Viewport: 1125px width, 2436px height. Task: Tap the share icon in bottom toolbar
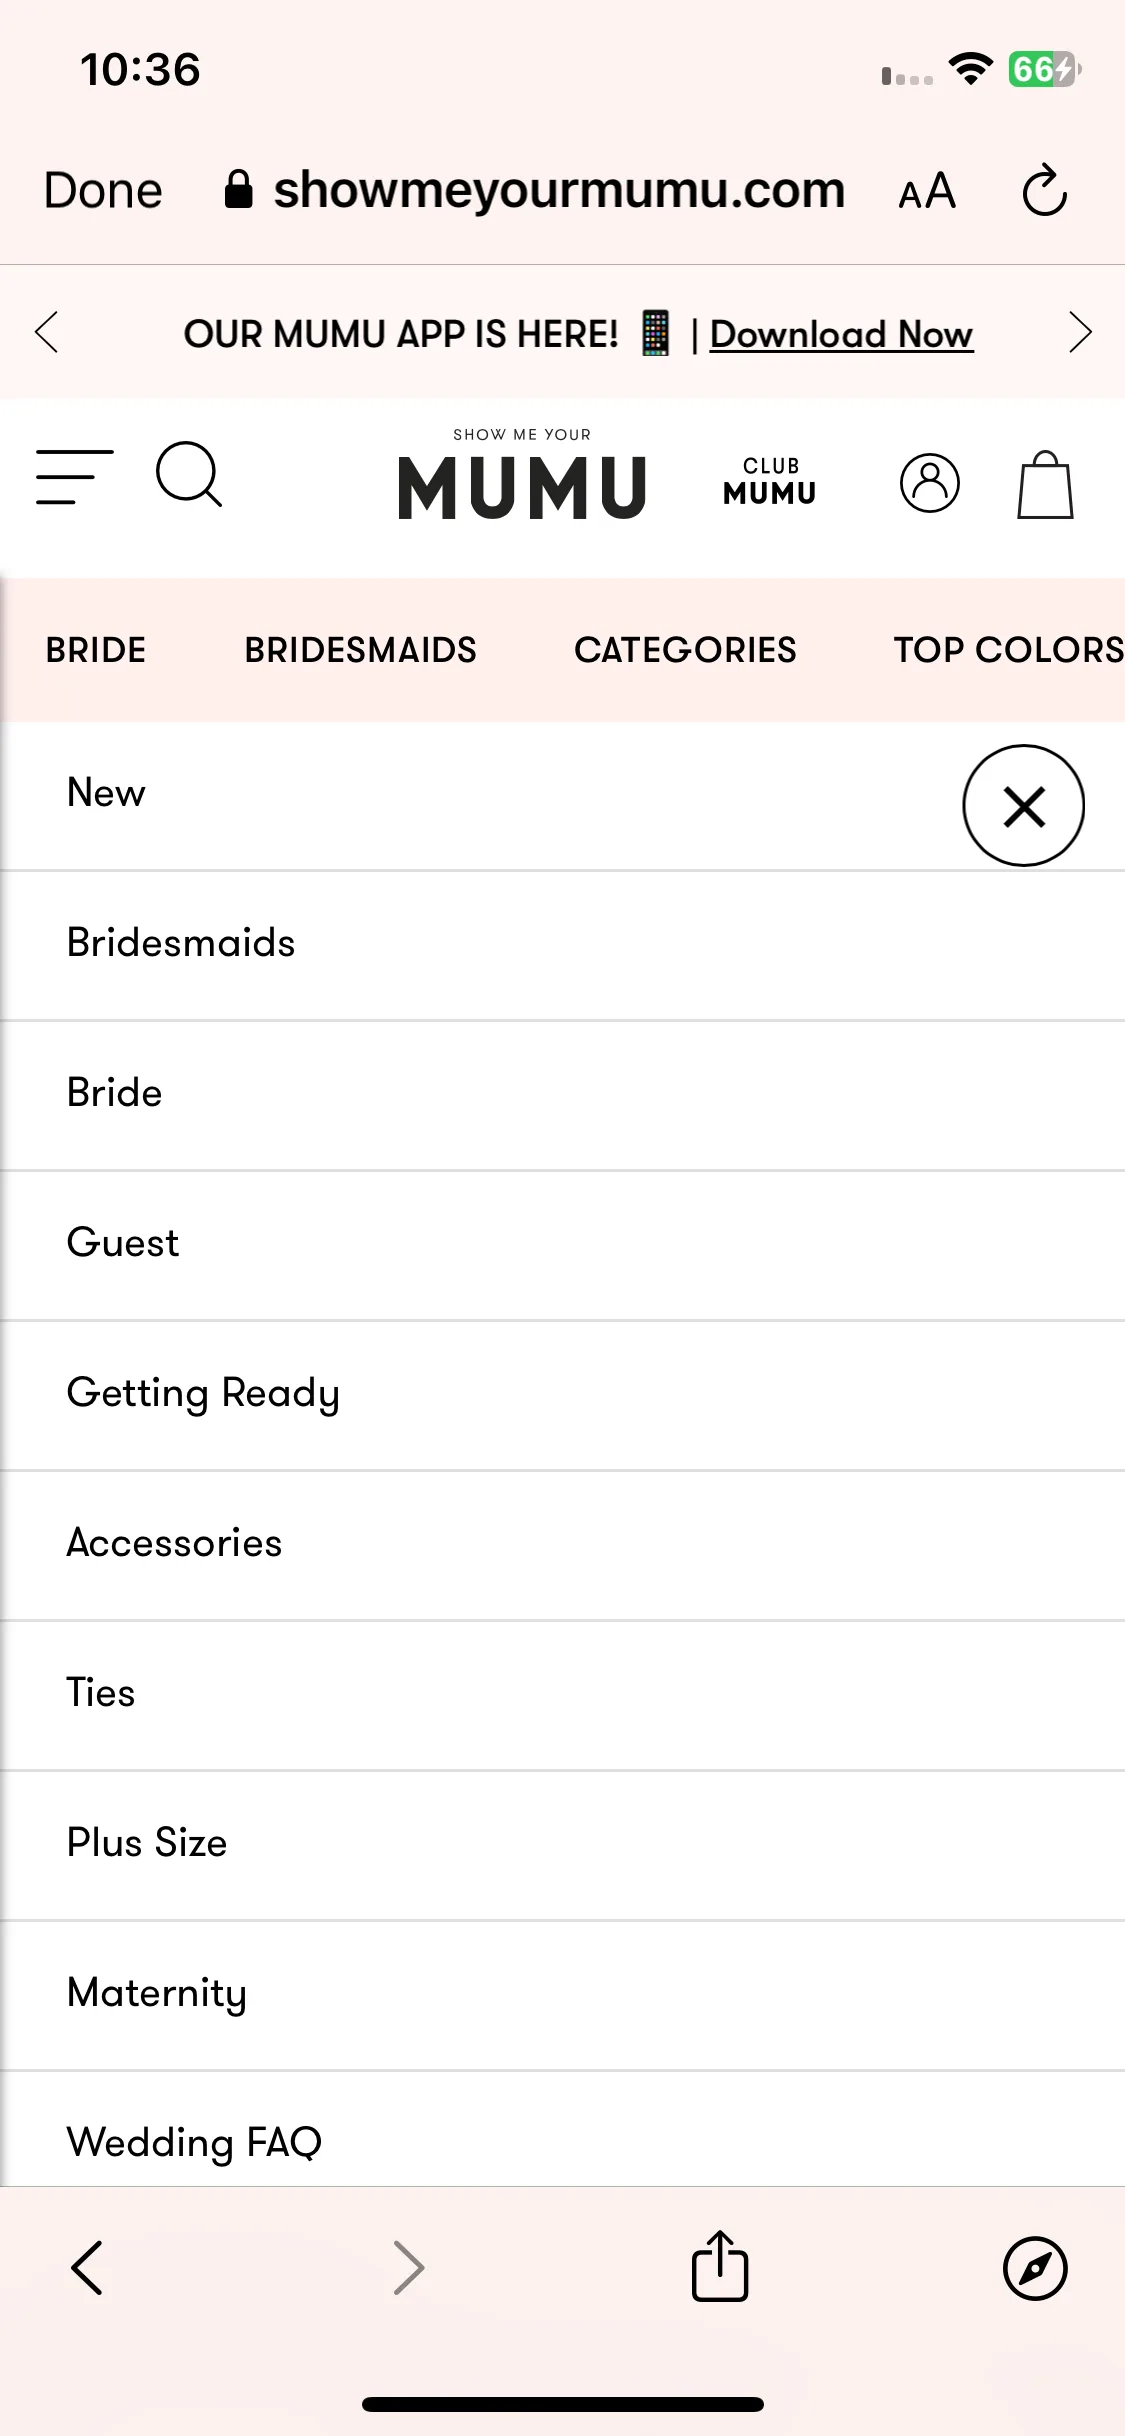pos(720,2266)
